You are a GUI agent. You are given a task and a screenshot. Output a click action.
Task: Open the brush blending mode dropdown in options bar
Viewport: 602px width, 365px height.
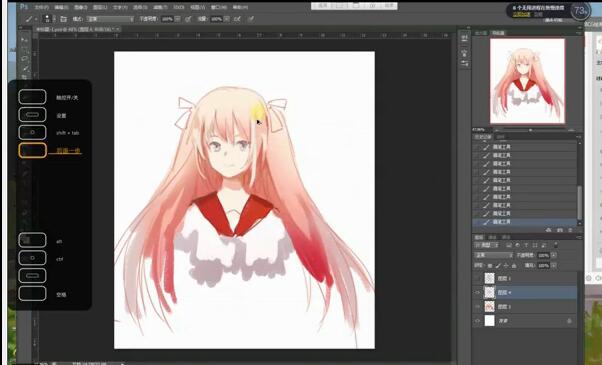click(111, 19)
